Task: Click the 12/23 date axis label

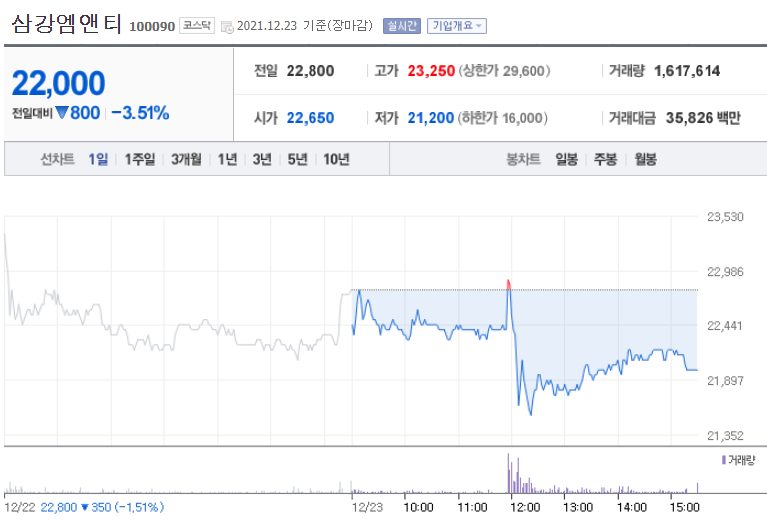Action: tap(367, 507)
